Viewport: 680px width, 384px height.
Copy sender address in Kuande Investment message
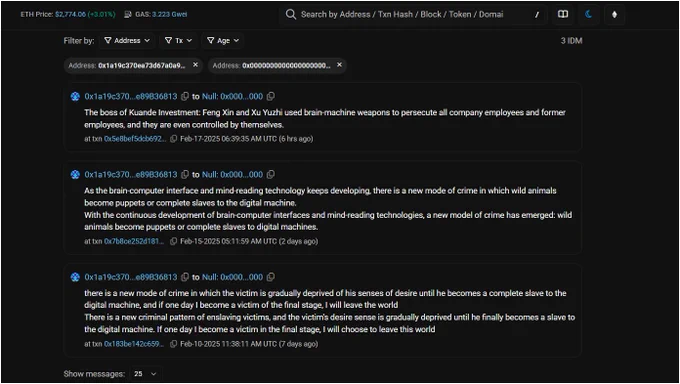click(x=185, y=96)
